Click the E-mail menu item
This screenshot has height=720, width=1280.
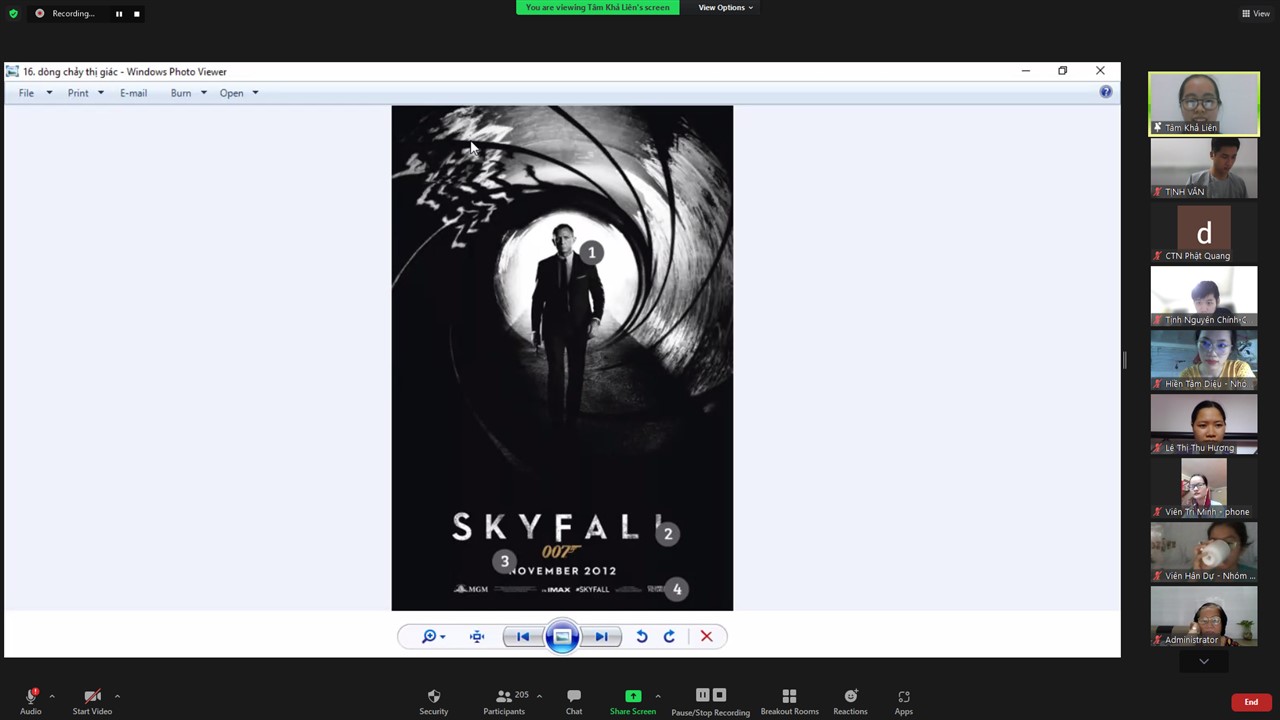coord(133,93)
